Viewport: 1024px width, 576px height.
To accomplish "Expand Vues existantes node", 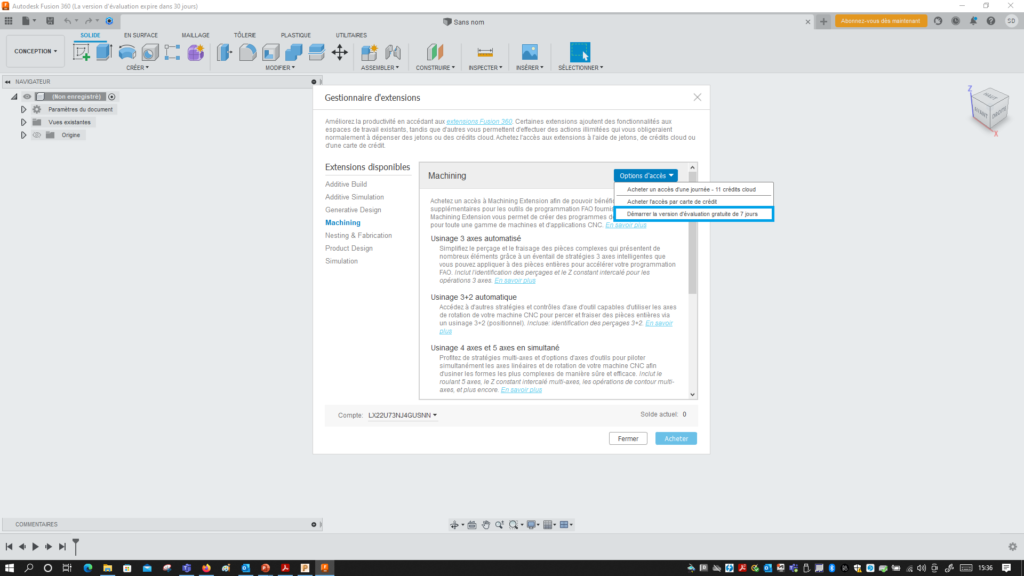I will (23, 122).
